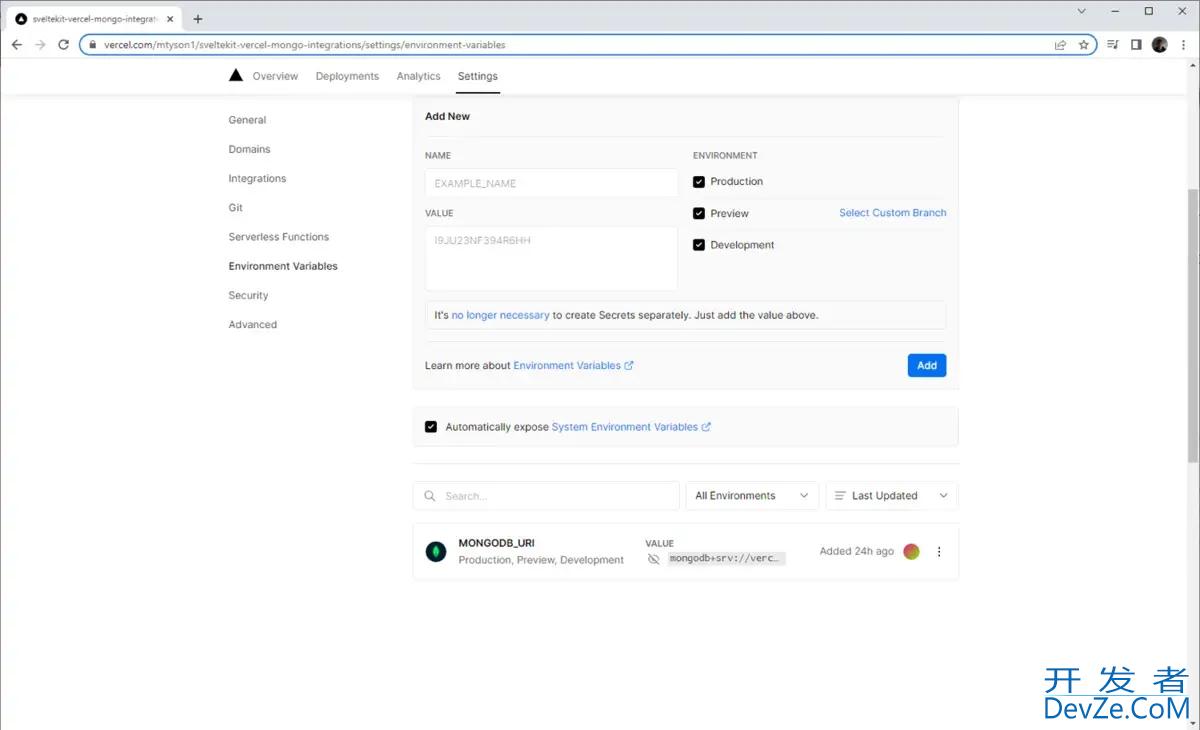Image resolution: width=1200 pixels, height=730 pixels.
Task: Click the user avatar beside Added 24h ago
Action: coord(911,551)
